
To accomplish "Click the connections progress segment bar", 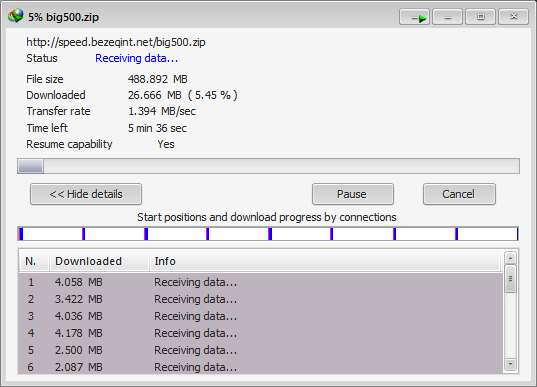I will (x=268, y=234).
